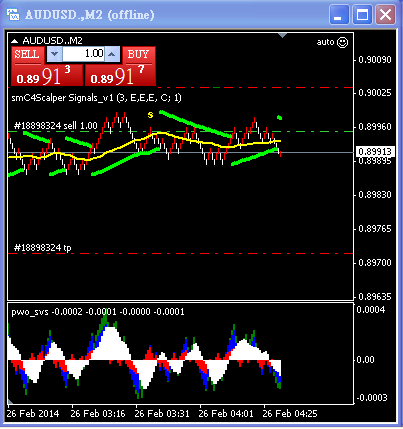Viewport: 403px width, 429px height.
Task: Click the 26 Feb 2014 time axis label
Action: coord(33,414)
